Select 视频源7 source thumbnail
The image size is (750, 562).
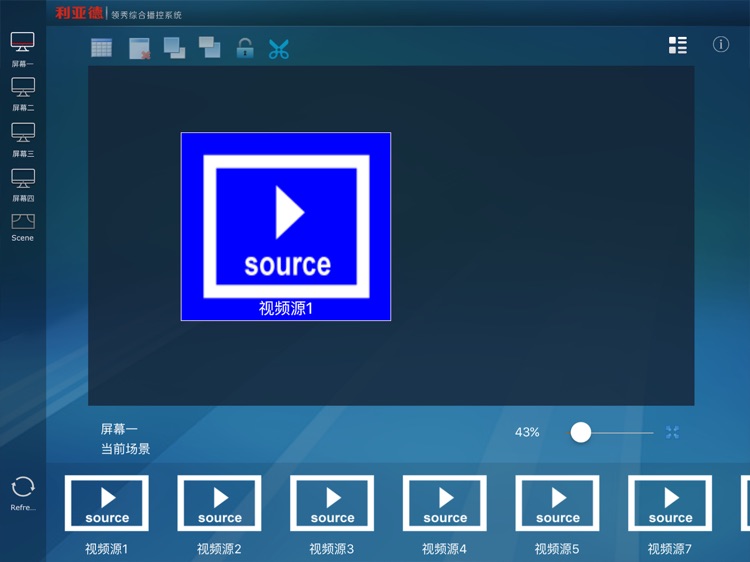(670, 503)
